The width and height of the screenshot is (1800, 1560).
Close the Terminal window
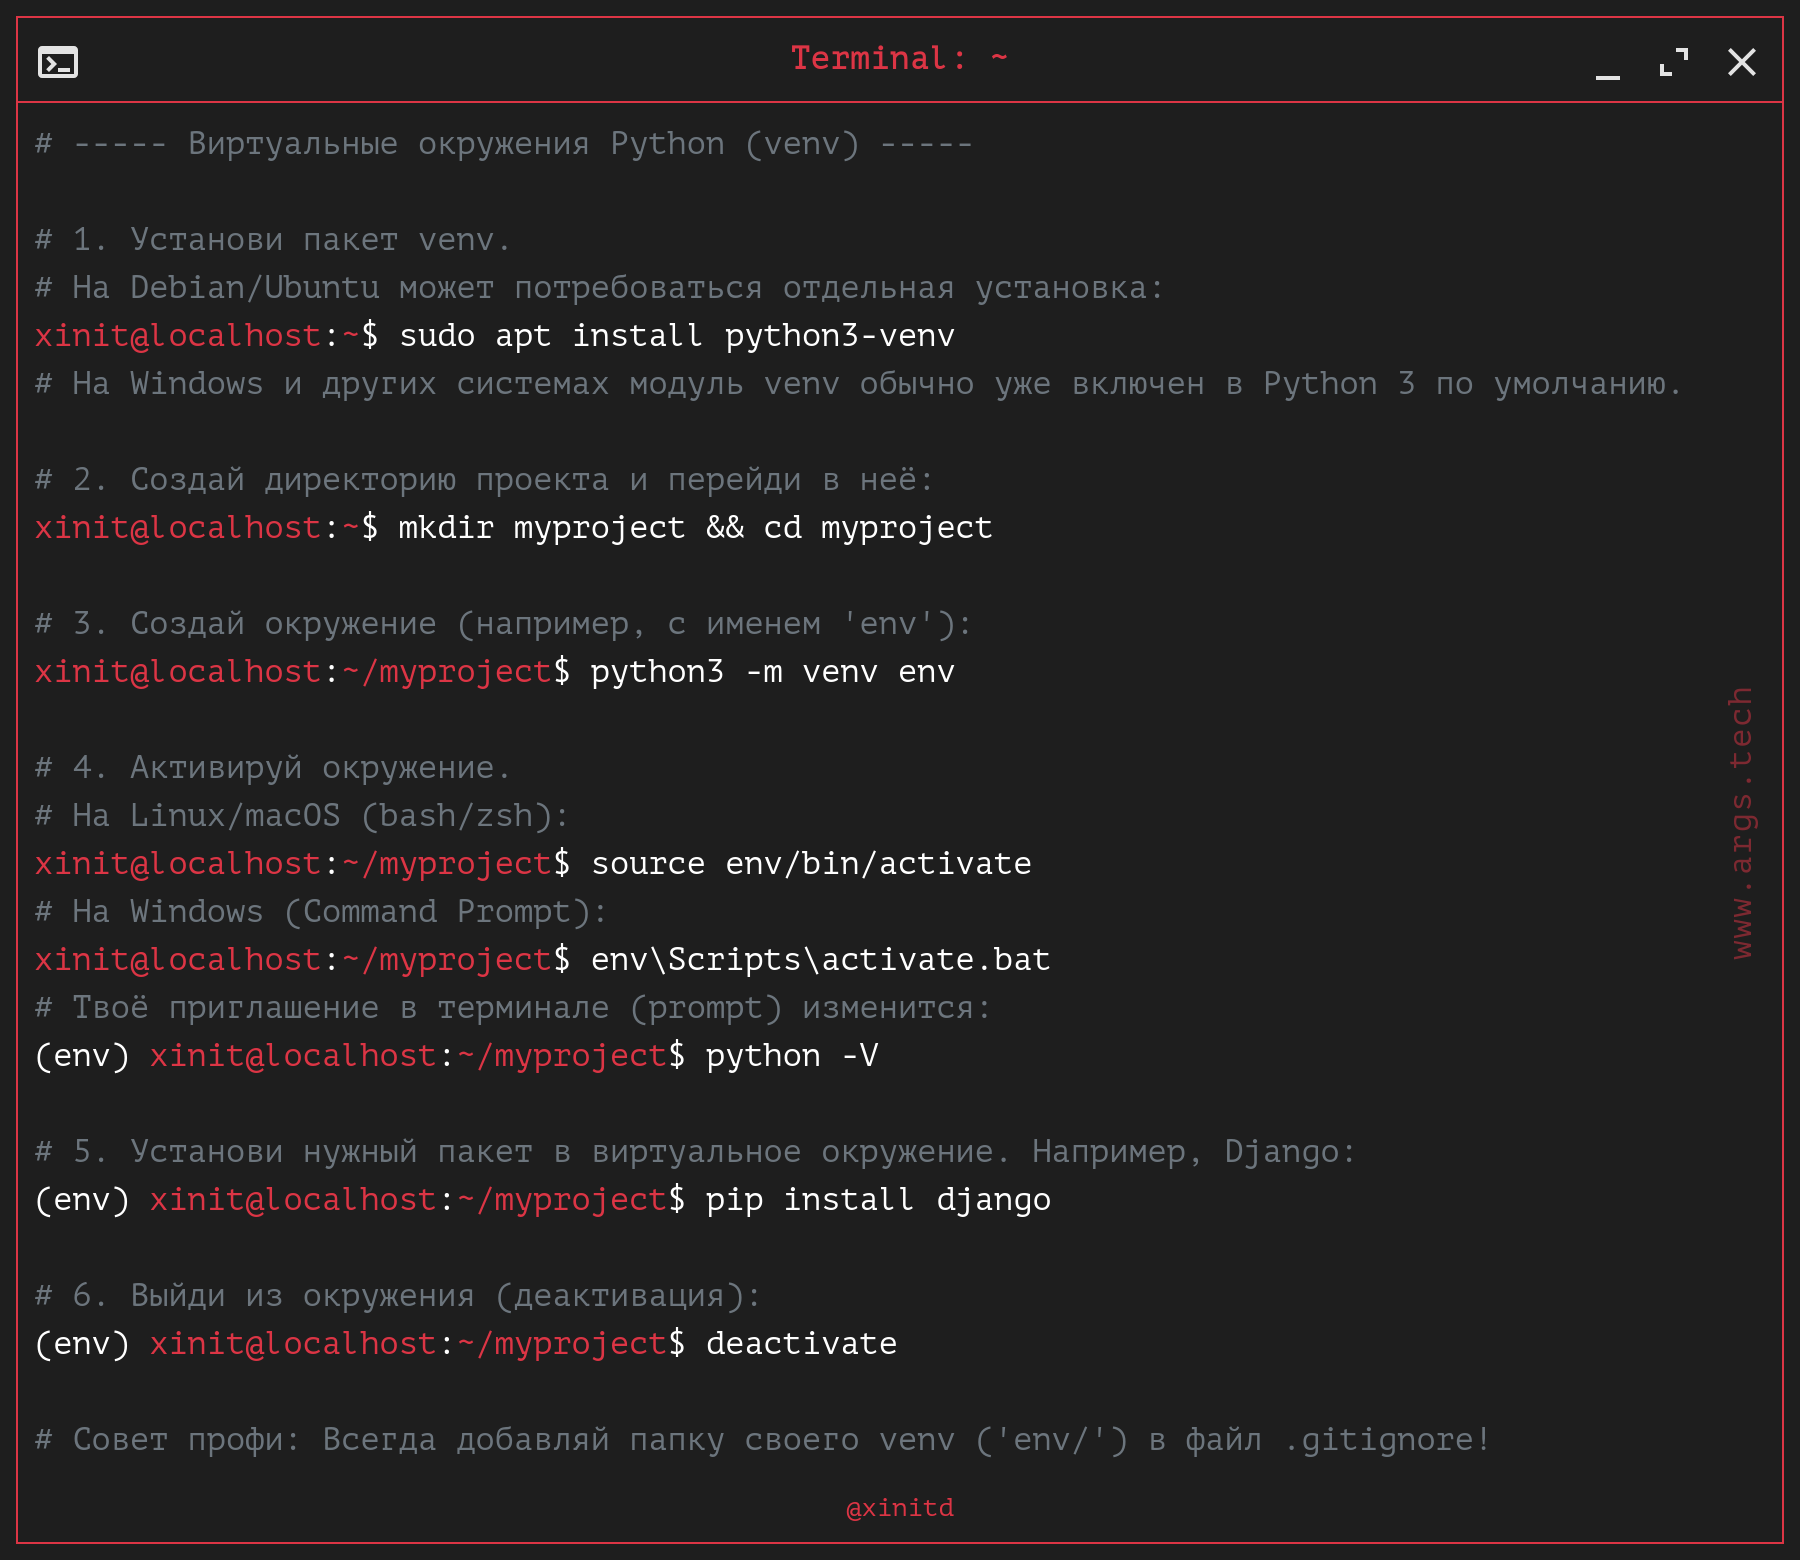click(x=1741, y=62)
